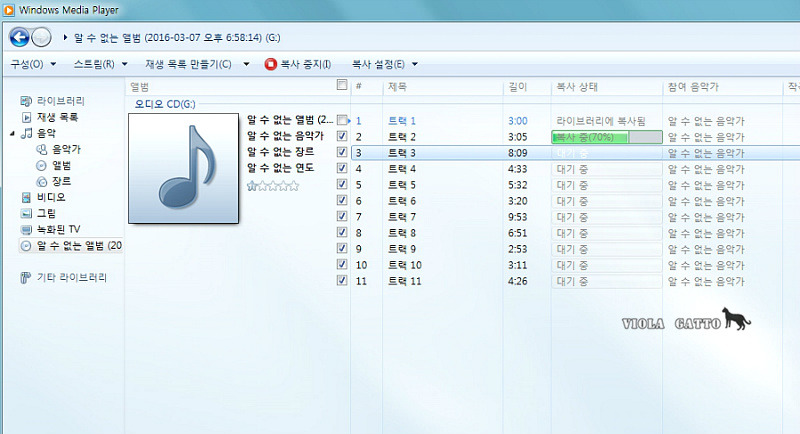Uncheck the box for 트랙 3
This screenshot has width=800, height=434.
342,152
